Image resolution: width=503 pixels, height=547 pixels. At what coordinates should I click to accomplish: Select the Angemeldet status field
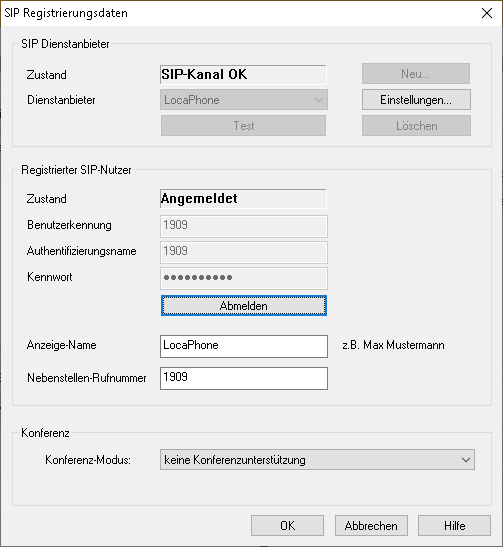pyautogui.click(x=243, y=198)
